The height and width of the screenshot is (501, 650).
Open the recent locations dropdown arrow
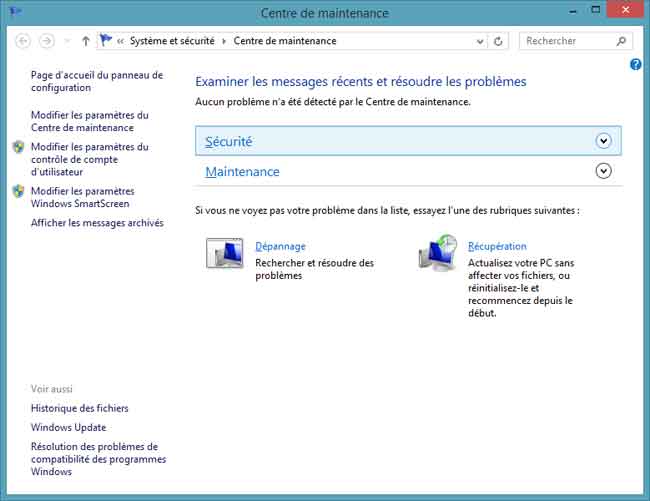pos(67,41)
